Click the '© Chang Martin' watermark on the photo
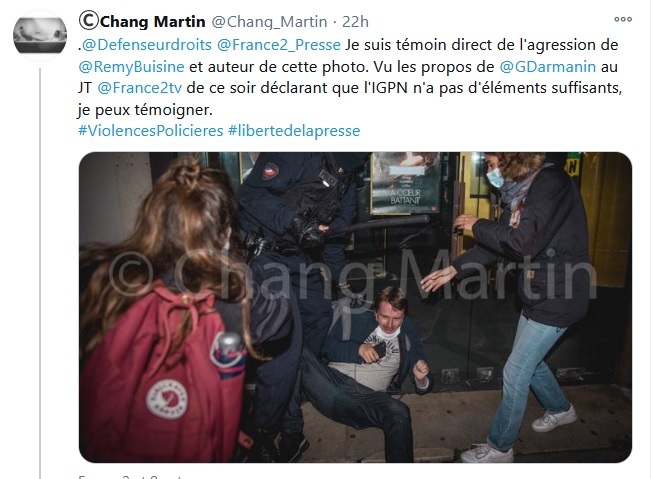This screenshot has height=479, width=653. 354,273
